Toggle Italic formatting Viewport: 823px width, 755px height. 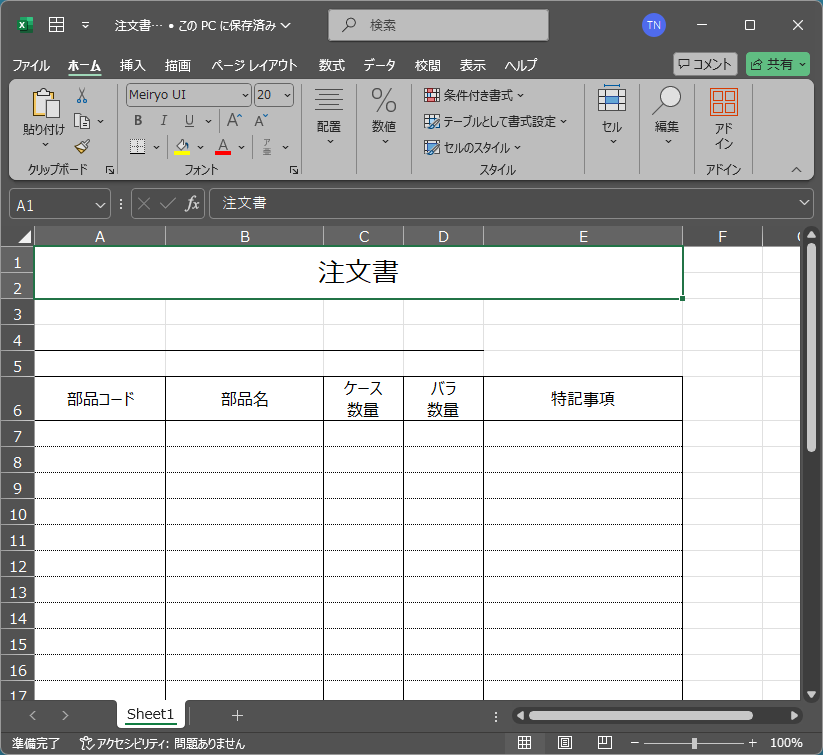point(163,121)
